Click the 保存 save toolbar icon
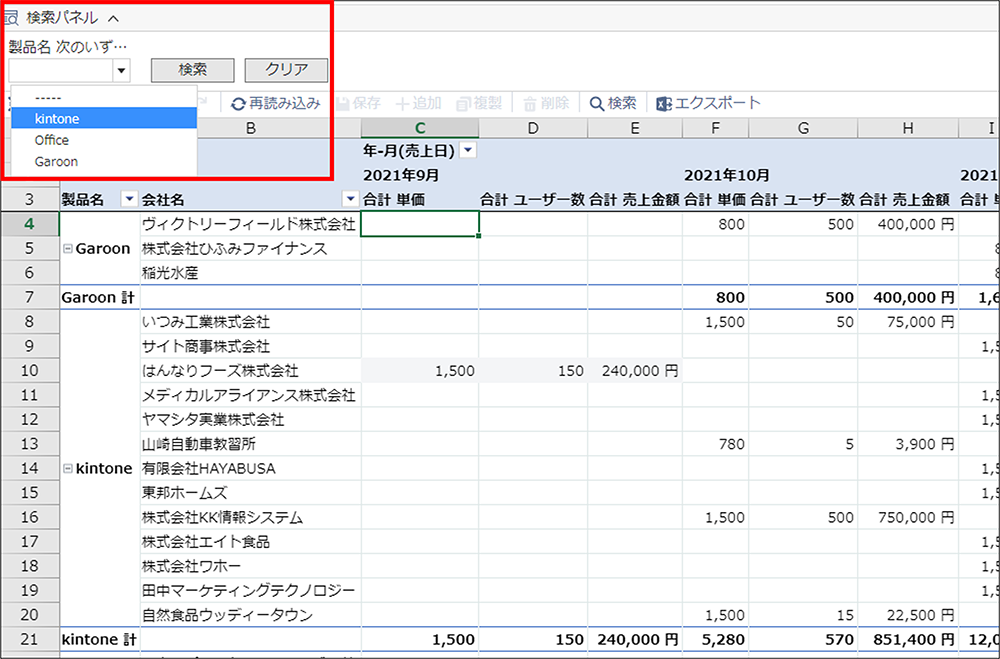The height and width of the screenshot is (659, 1000). [x=342, y=104]
